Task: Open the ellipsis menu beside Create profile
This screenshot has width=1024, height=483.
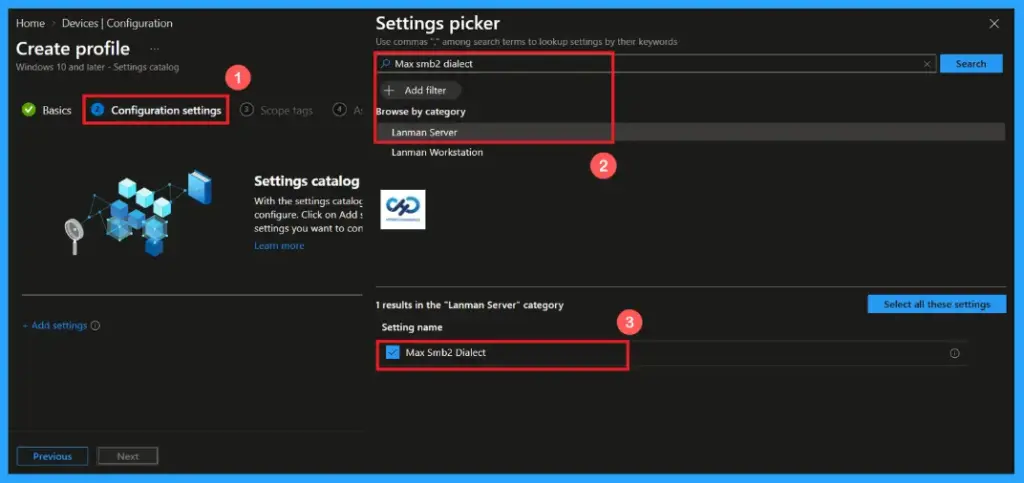Action: [x=154, y=49]
